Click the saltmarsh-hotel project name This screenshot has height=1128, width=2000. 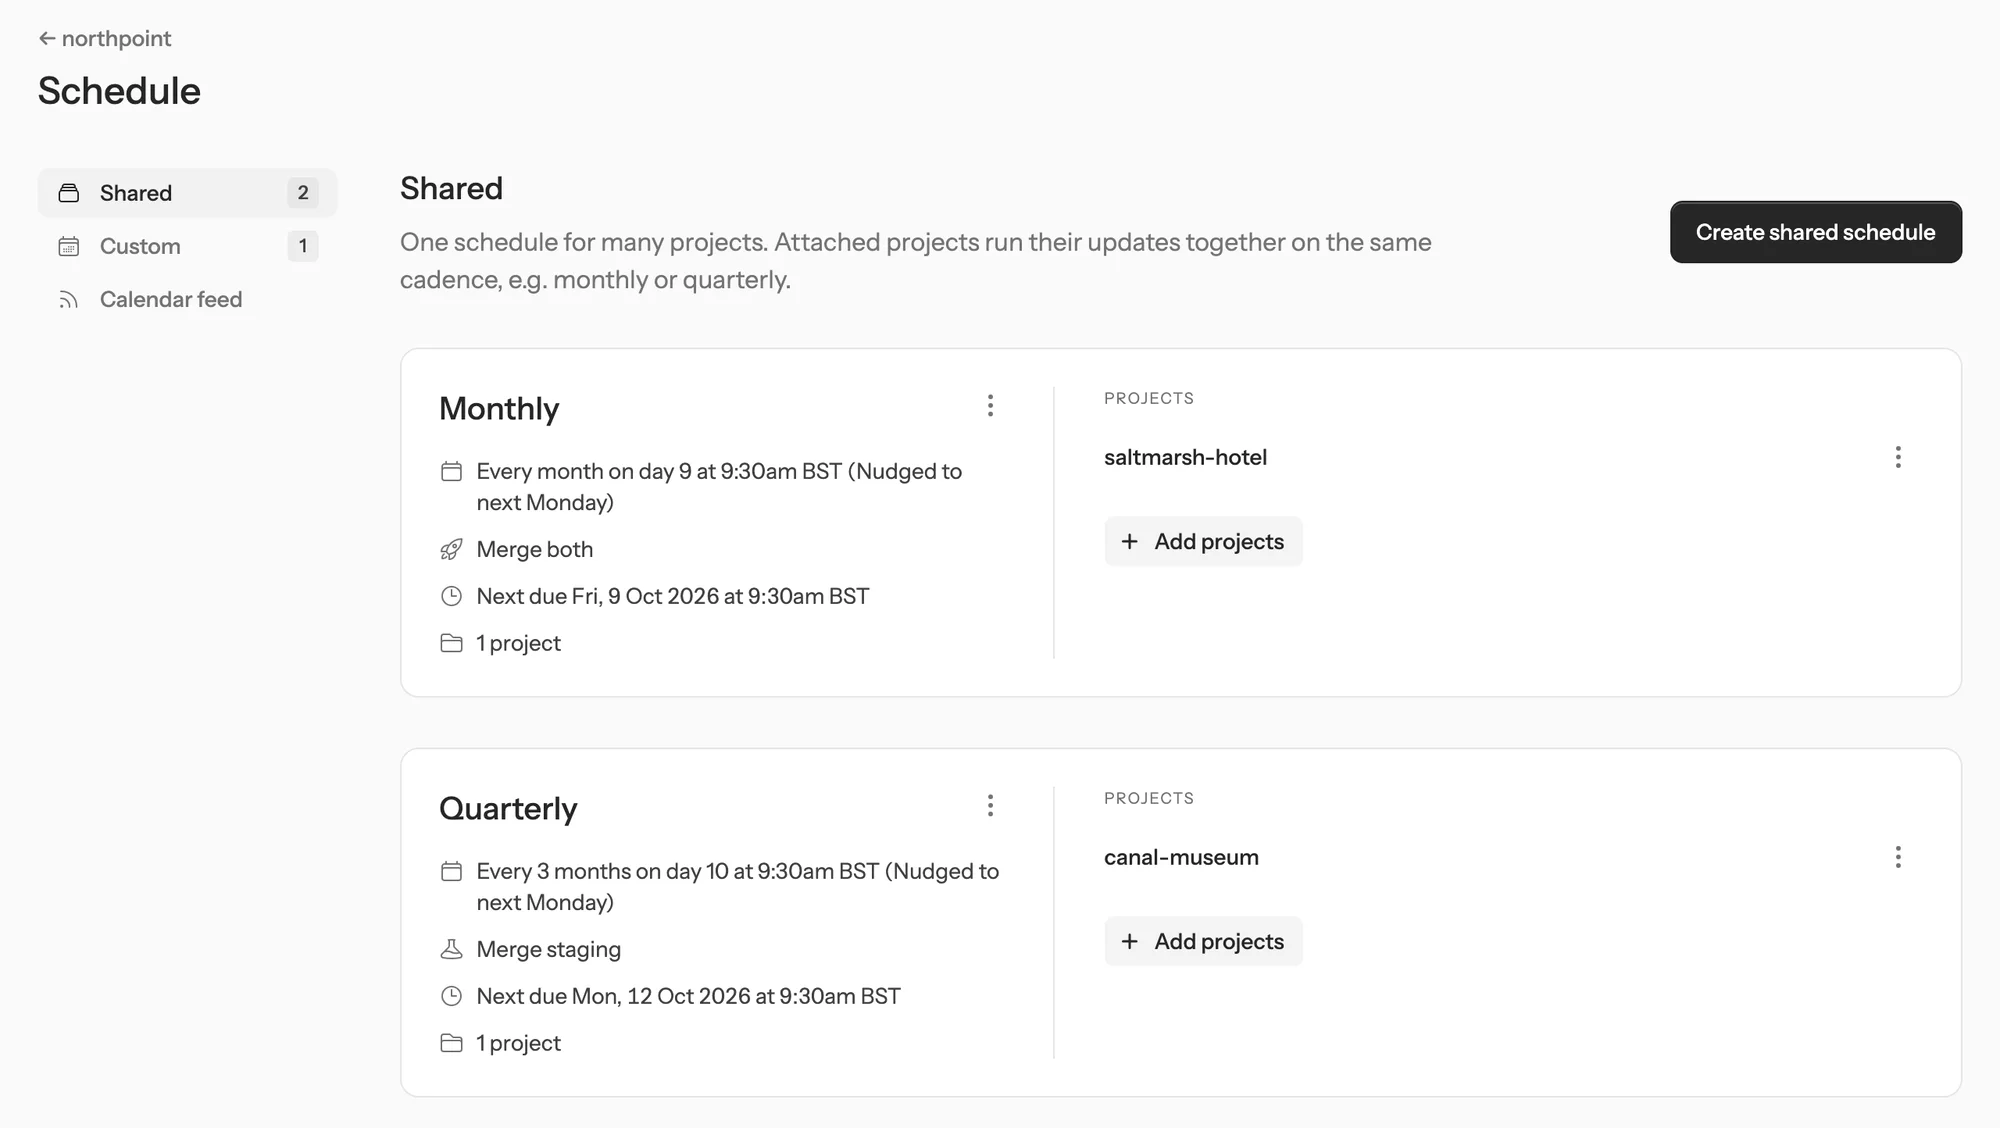pyautogui.click(x=1185, y=457)
